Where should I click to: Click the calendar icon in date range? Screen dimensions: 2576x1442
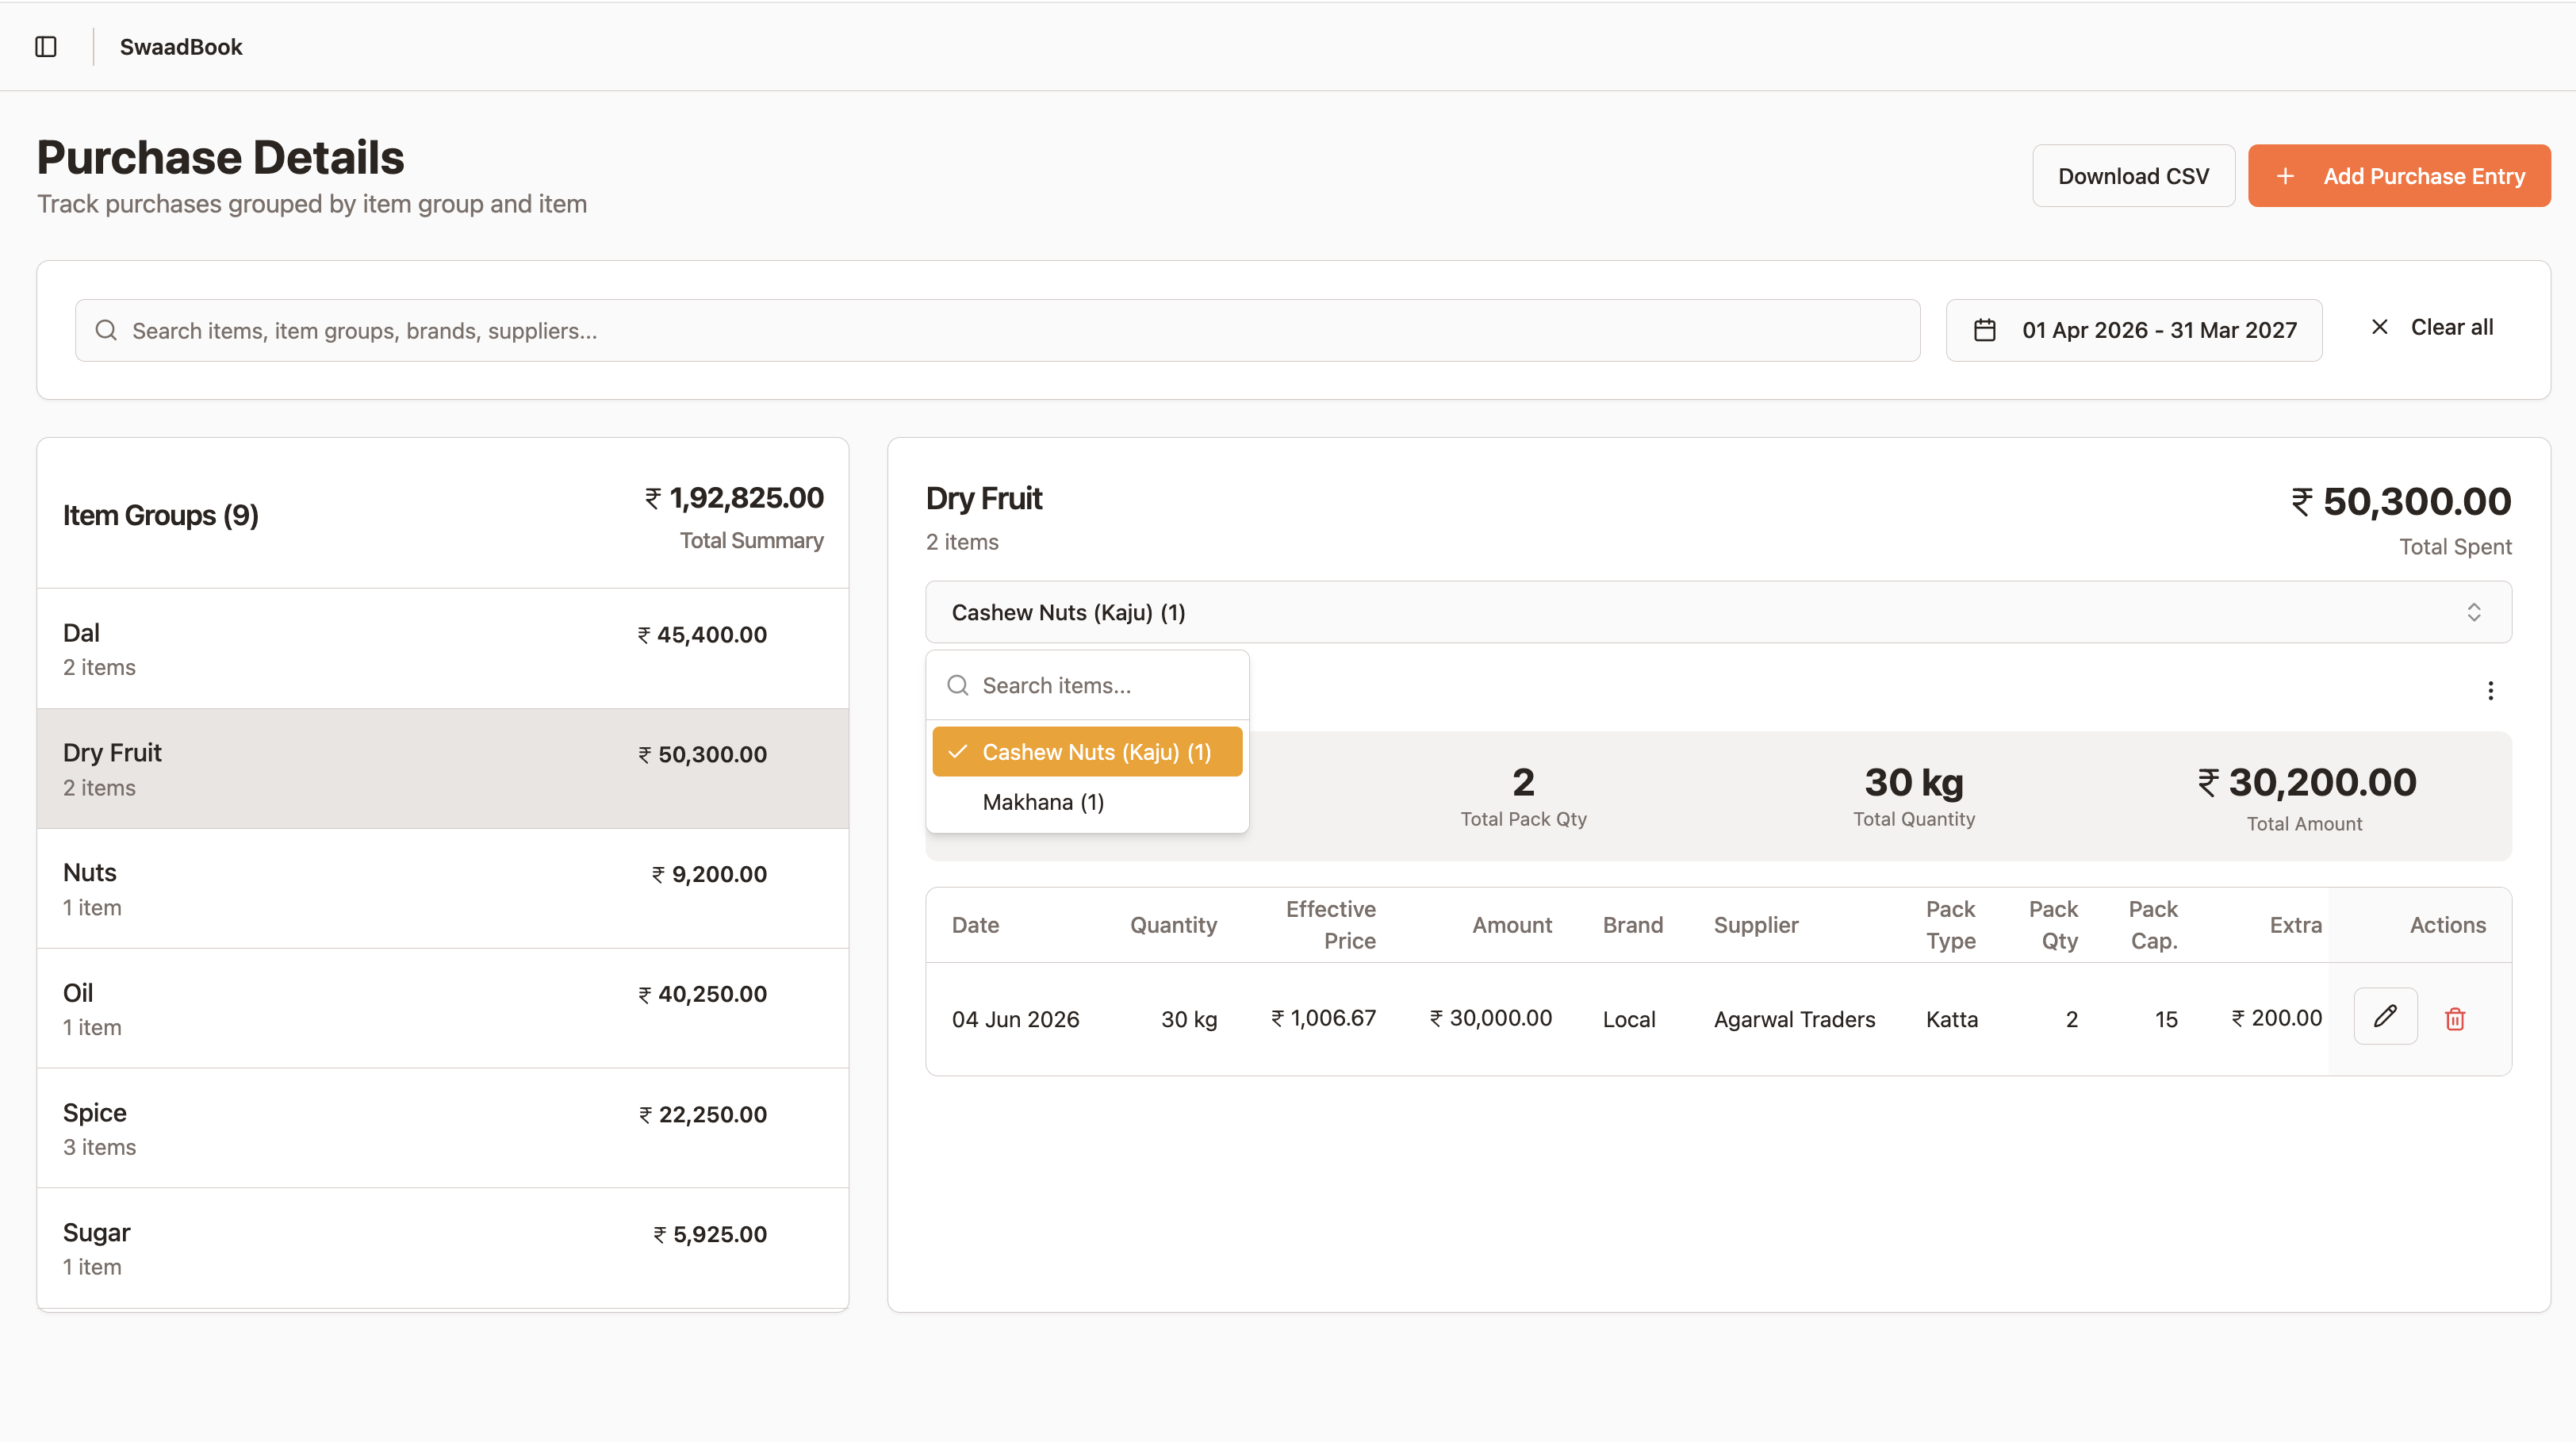tap(1985, 330)
